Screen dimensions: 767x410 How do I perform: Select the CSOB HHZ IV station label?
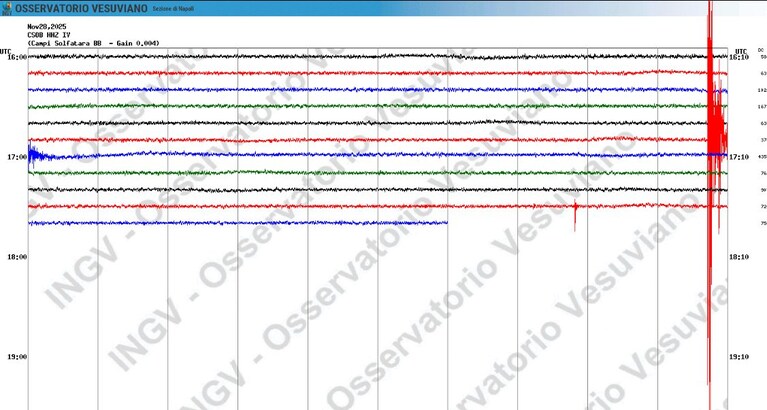coord(48,35)
